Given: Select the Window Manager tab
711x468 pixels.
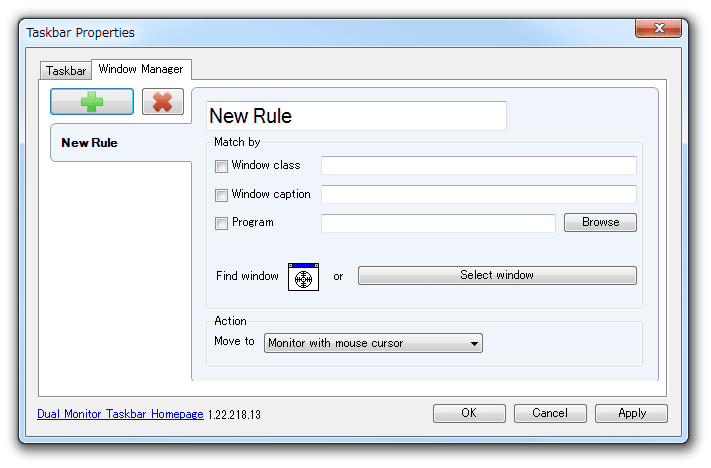Looking at the screenshot, I should [141, 69].
